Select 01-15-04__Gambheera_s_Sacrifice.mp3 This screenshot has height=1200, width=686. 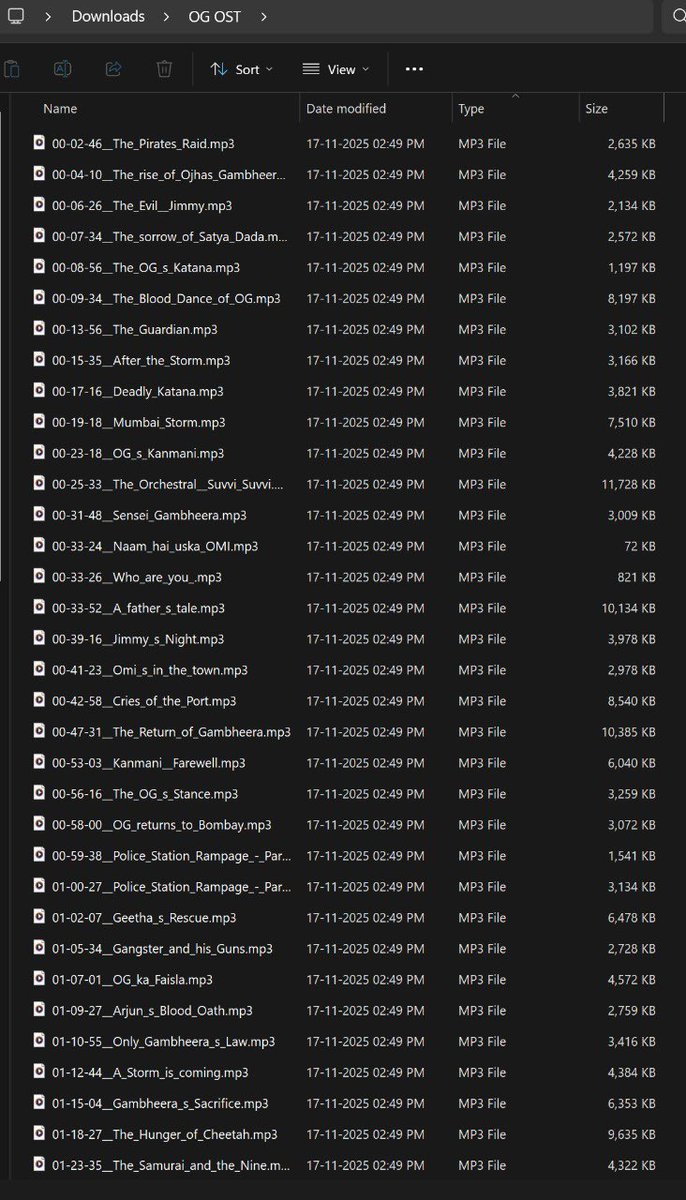(x=160, y=1103)
